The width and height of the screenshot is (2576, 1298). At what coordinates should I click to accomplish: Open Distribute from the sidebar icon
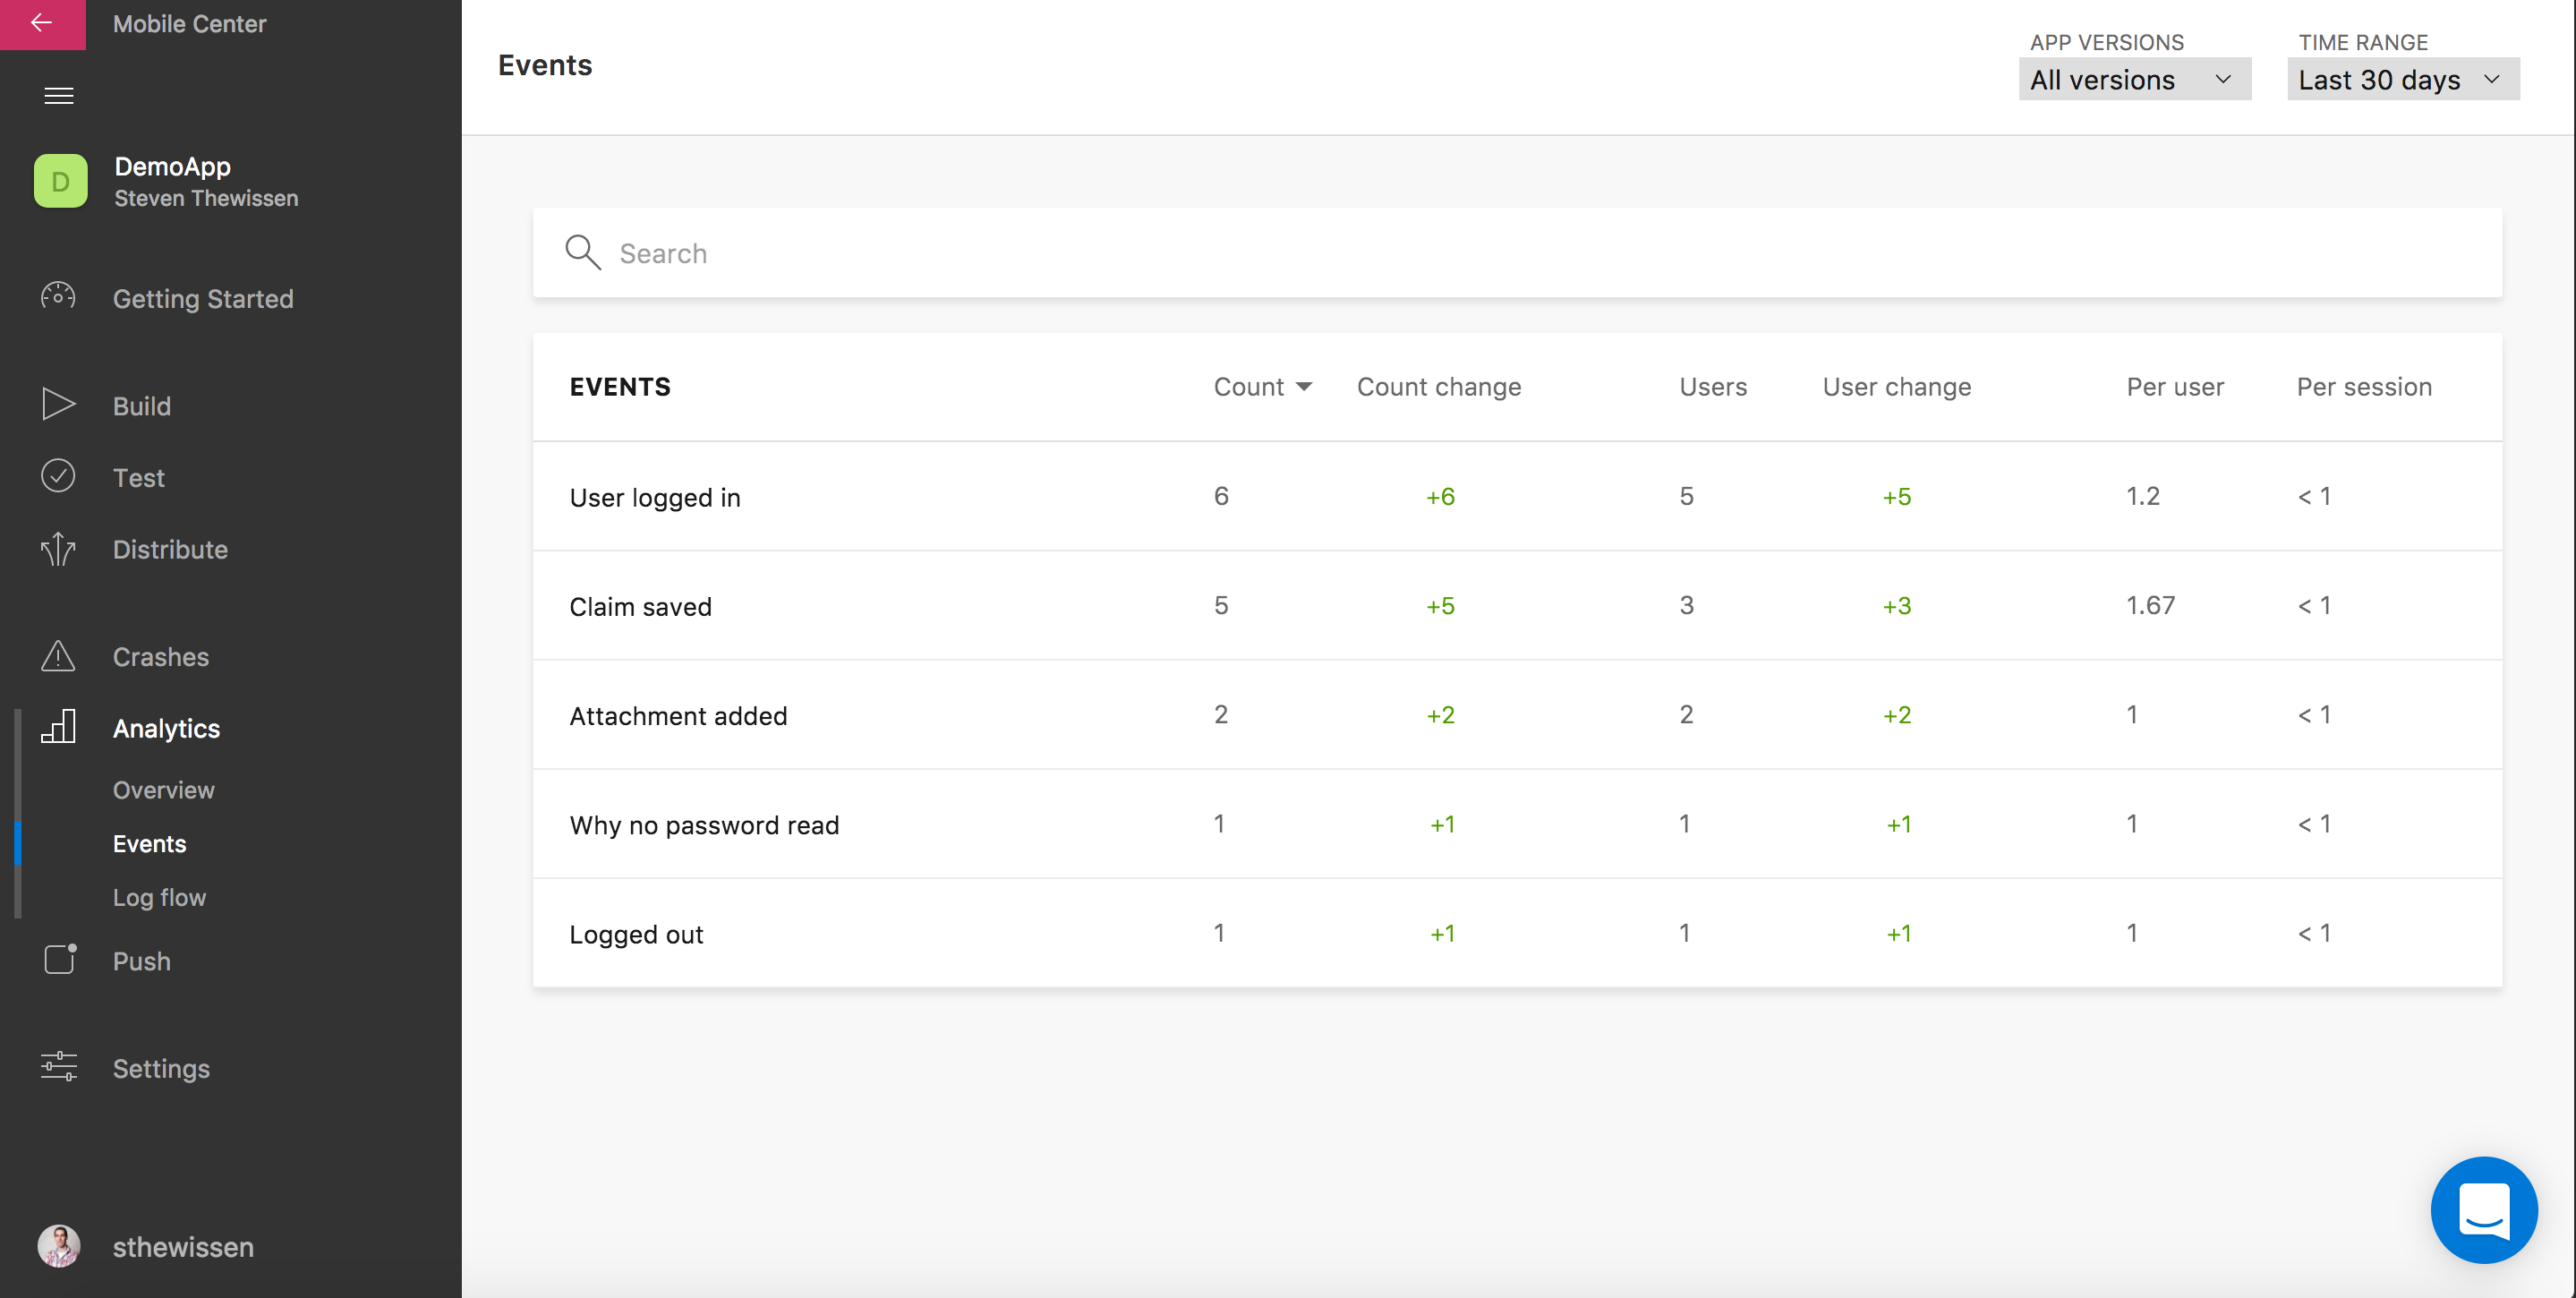[58, 549]
